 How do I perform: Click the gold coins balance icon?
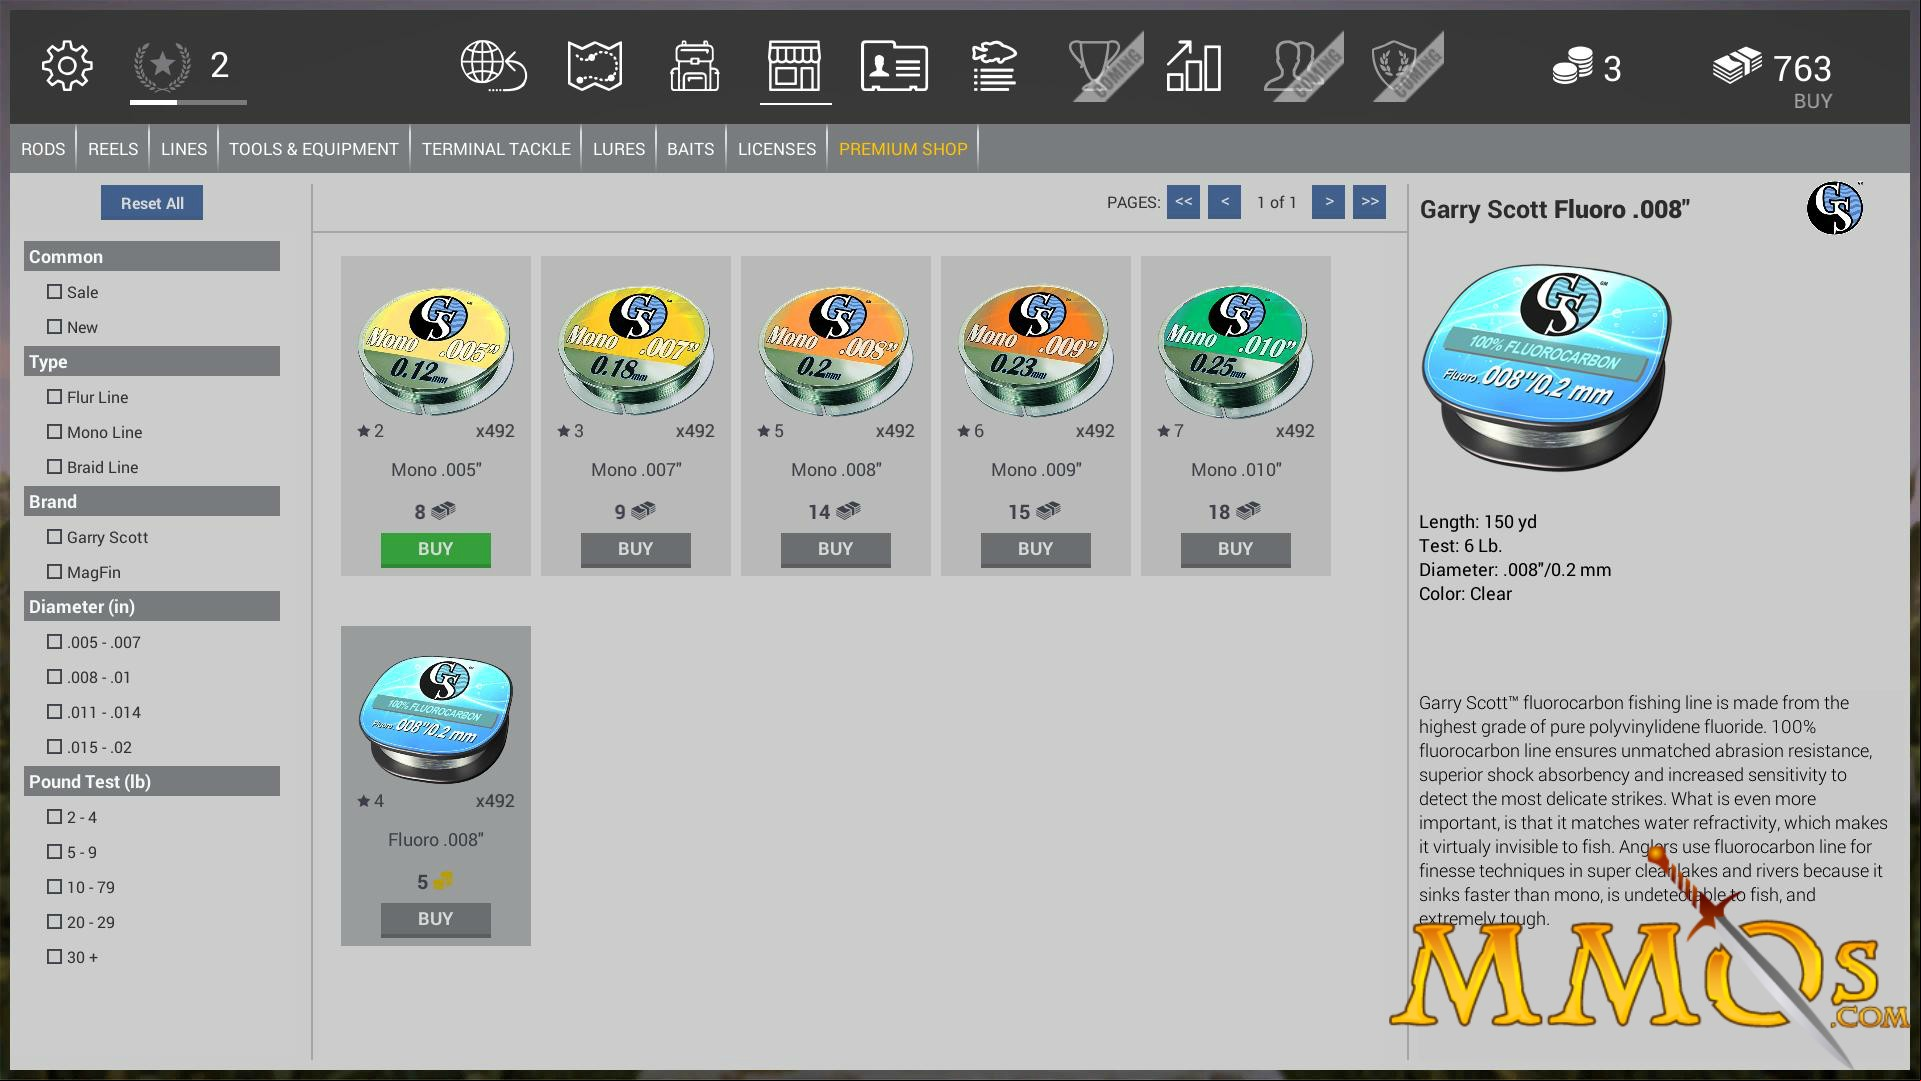tap(1572, 67)
